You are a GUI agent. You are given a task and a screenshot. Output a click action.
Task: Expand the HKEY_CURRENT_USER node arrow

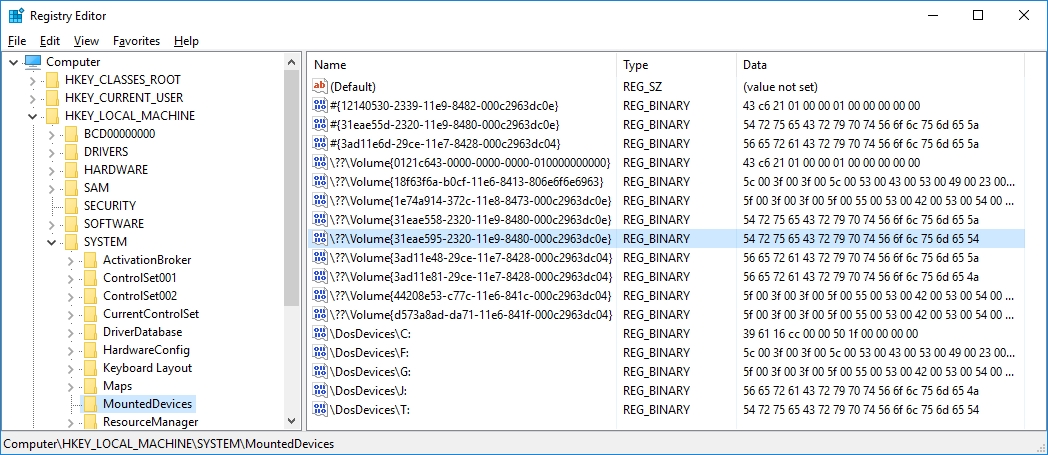pos(33,98)
